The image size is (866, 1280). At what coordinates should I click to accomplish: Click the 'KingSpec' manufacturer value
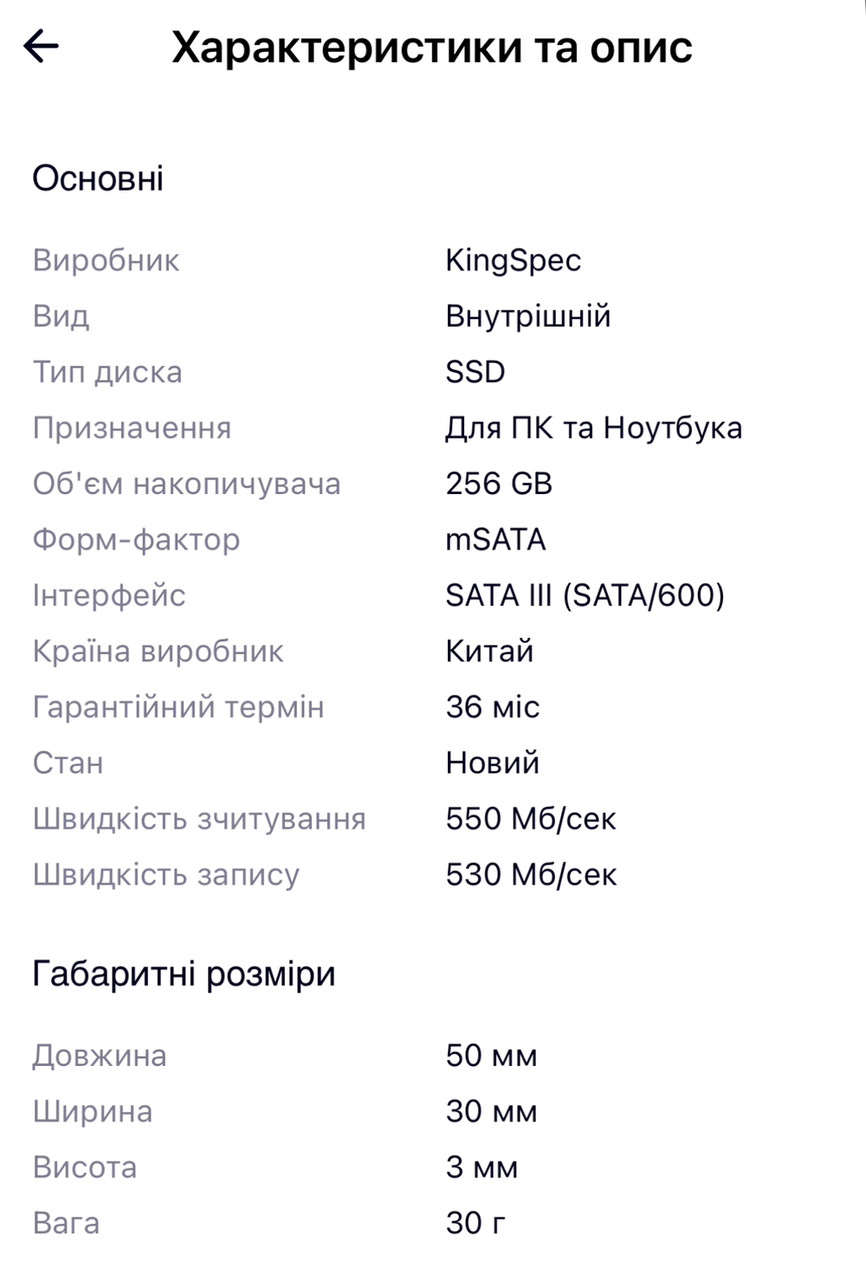pos(513,261)
